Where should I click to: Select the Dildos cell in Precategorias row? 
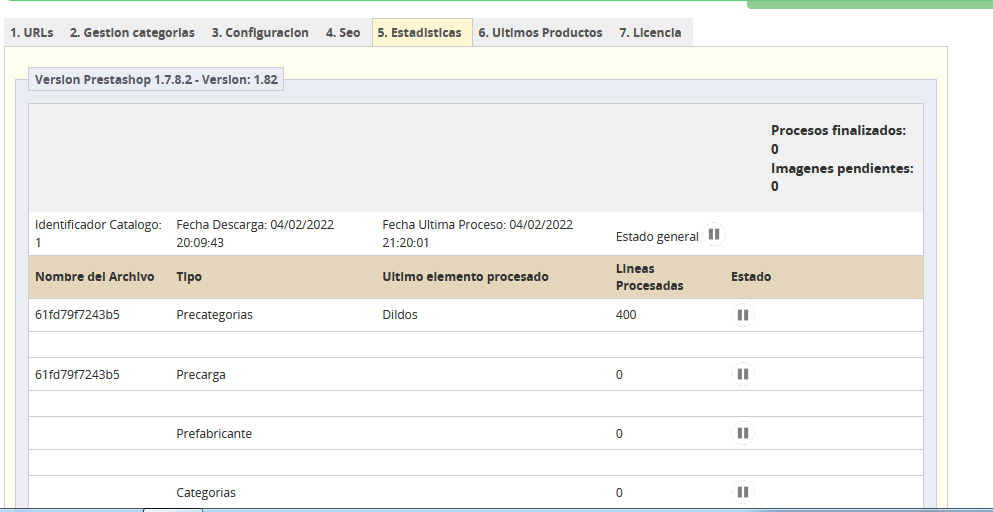(400, 315)
